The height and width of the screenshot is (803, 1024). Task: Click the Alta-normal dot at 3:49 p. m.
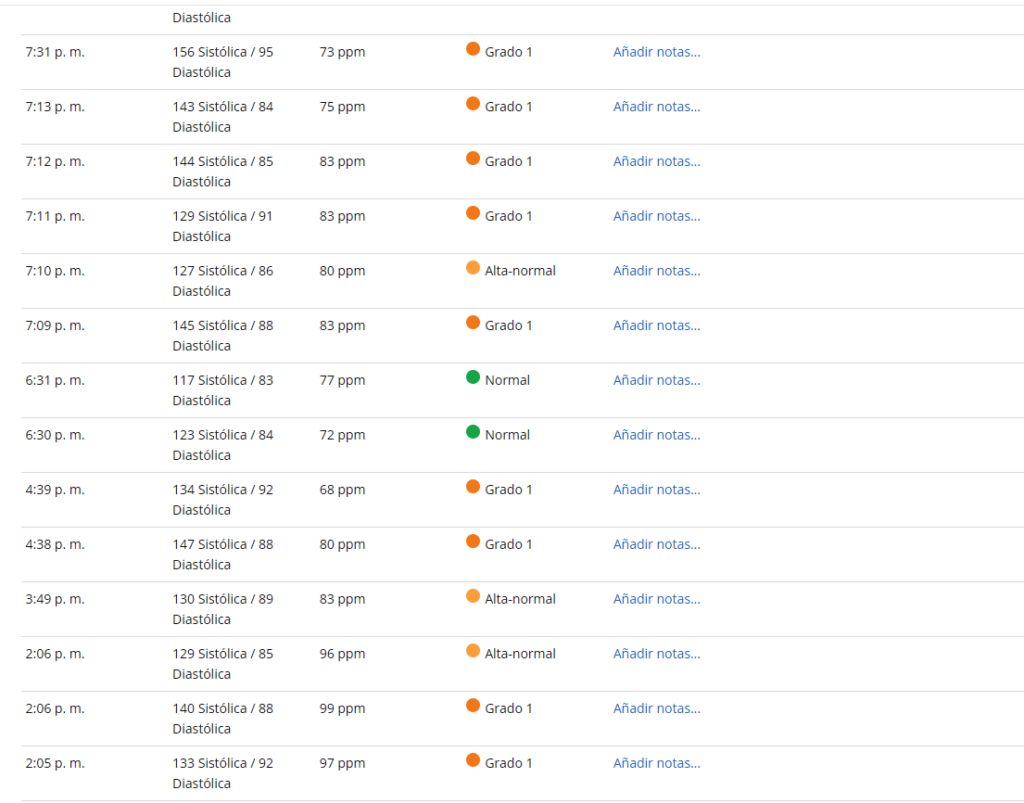pyautogui.click(x=473, y=596)
